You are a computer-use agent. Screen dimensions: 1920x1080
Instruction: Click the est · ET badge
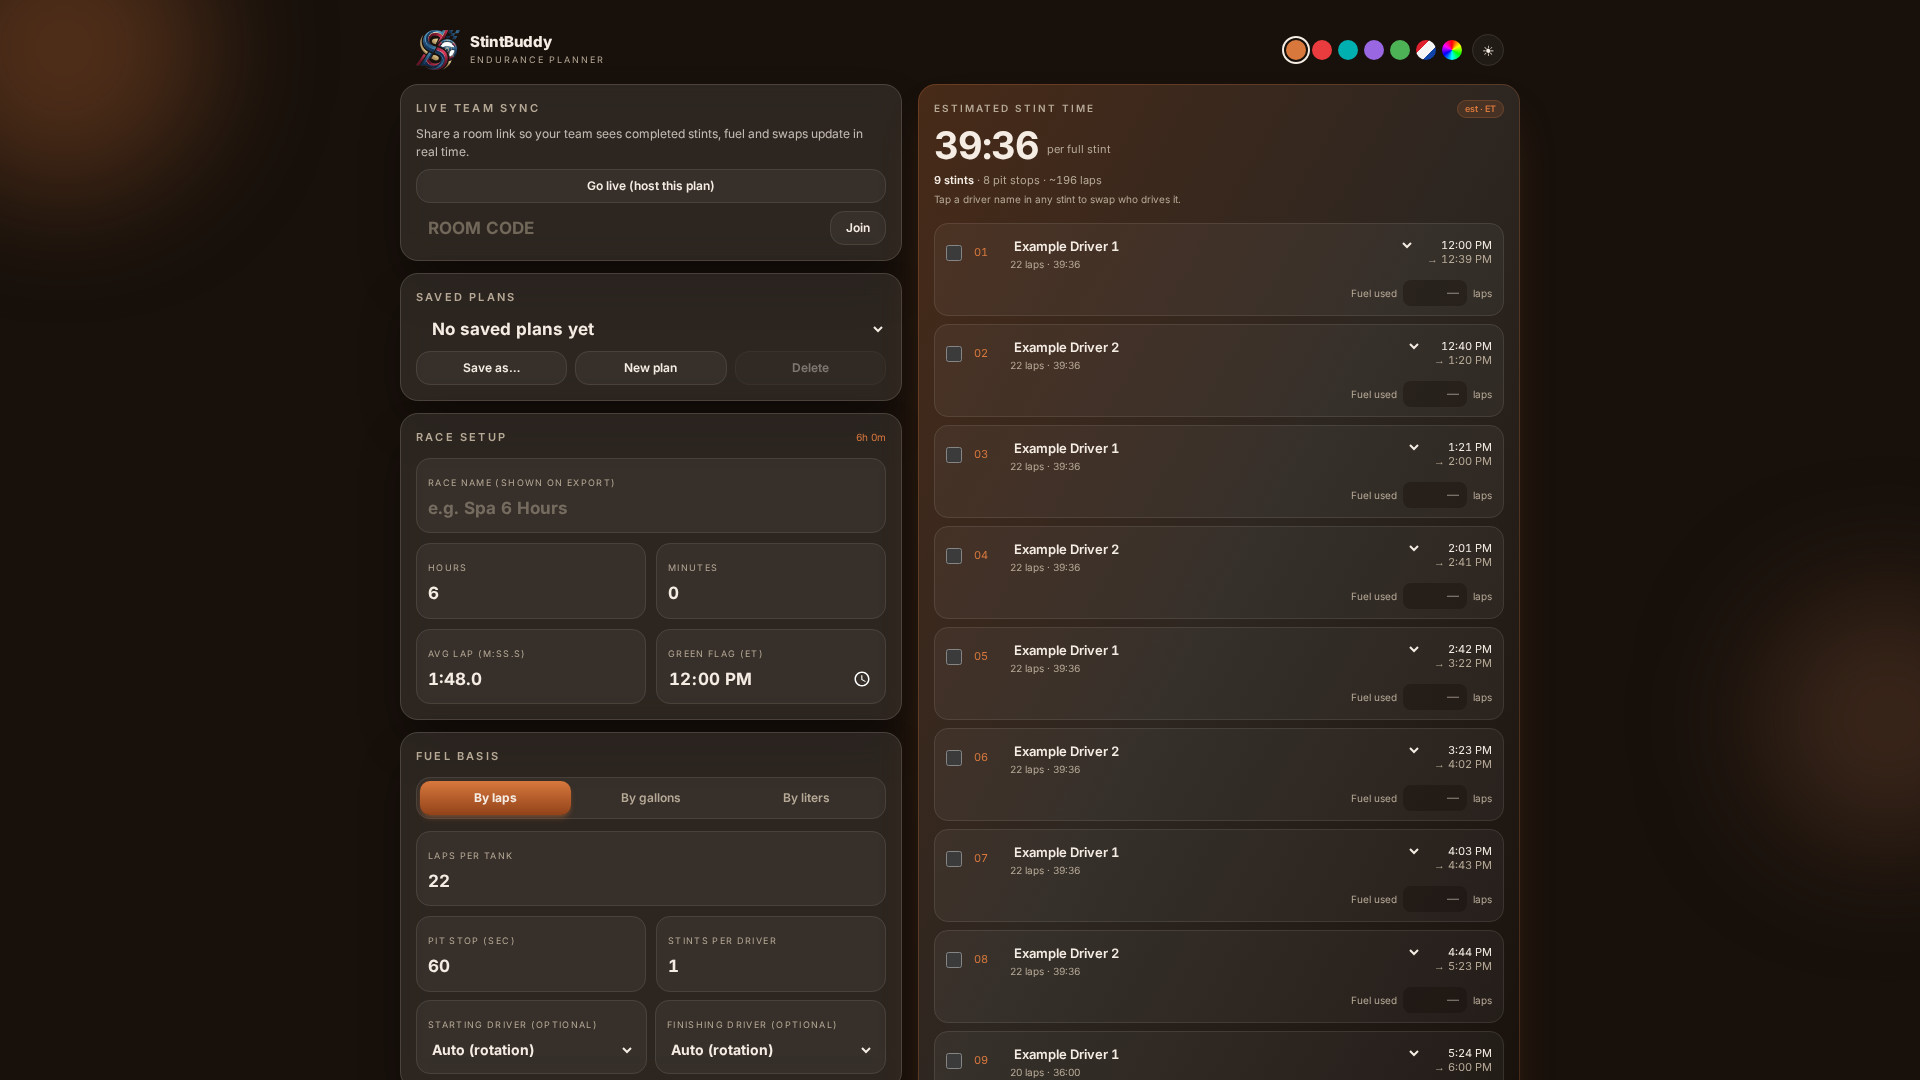1480,109
